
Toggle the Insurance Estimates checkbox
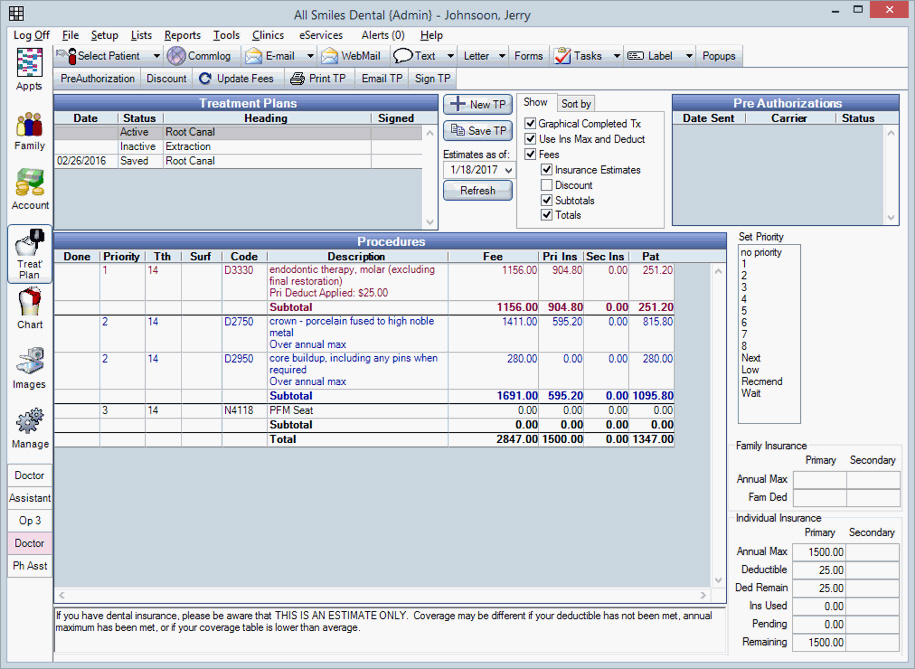click(547, 170)
